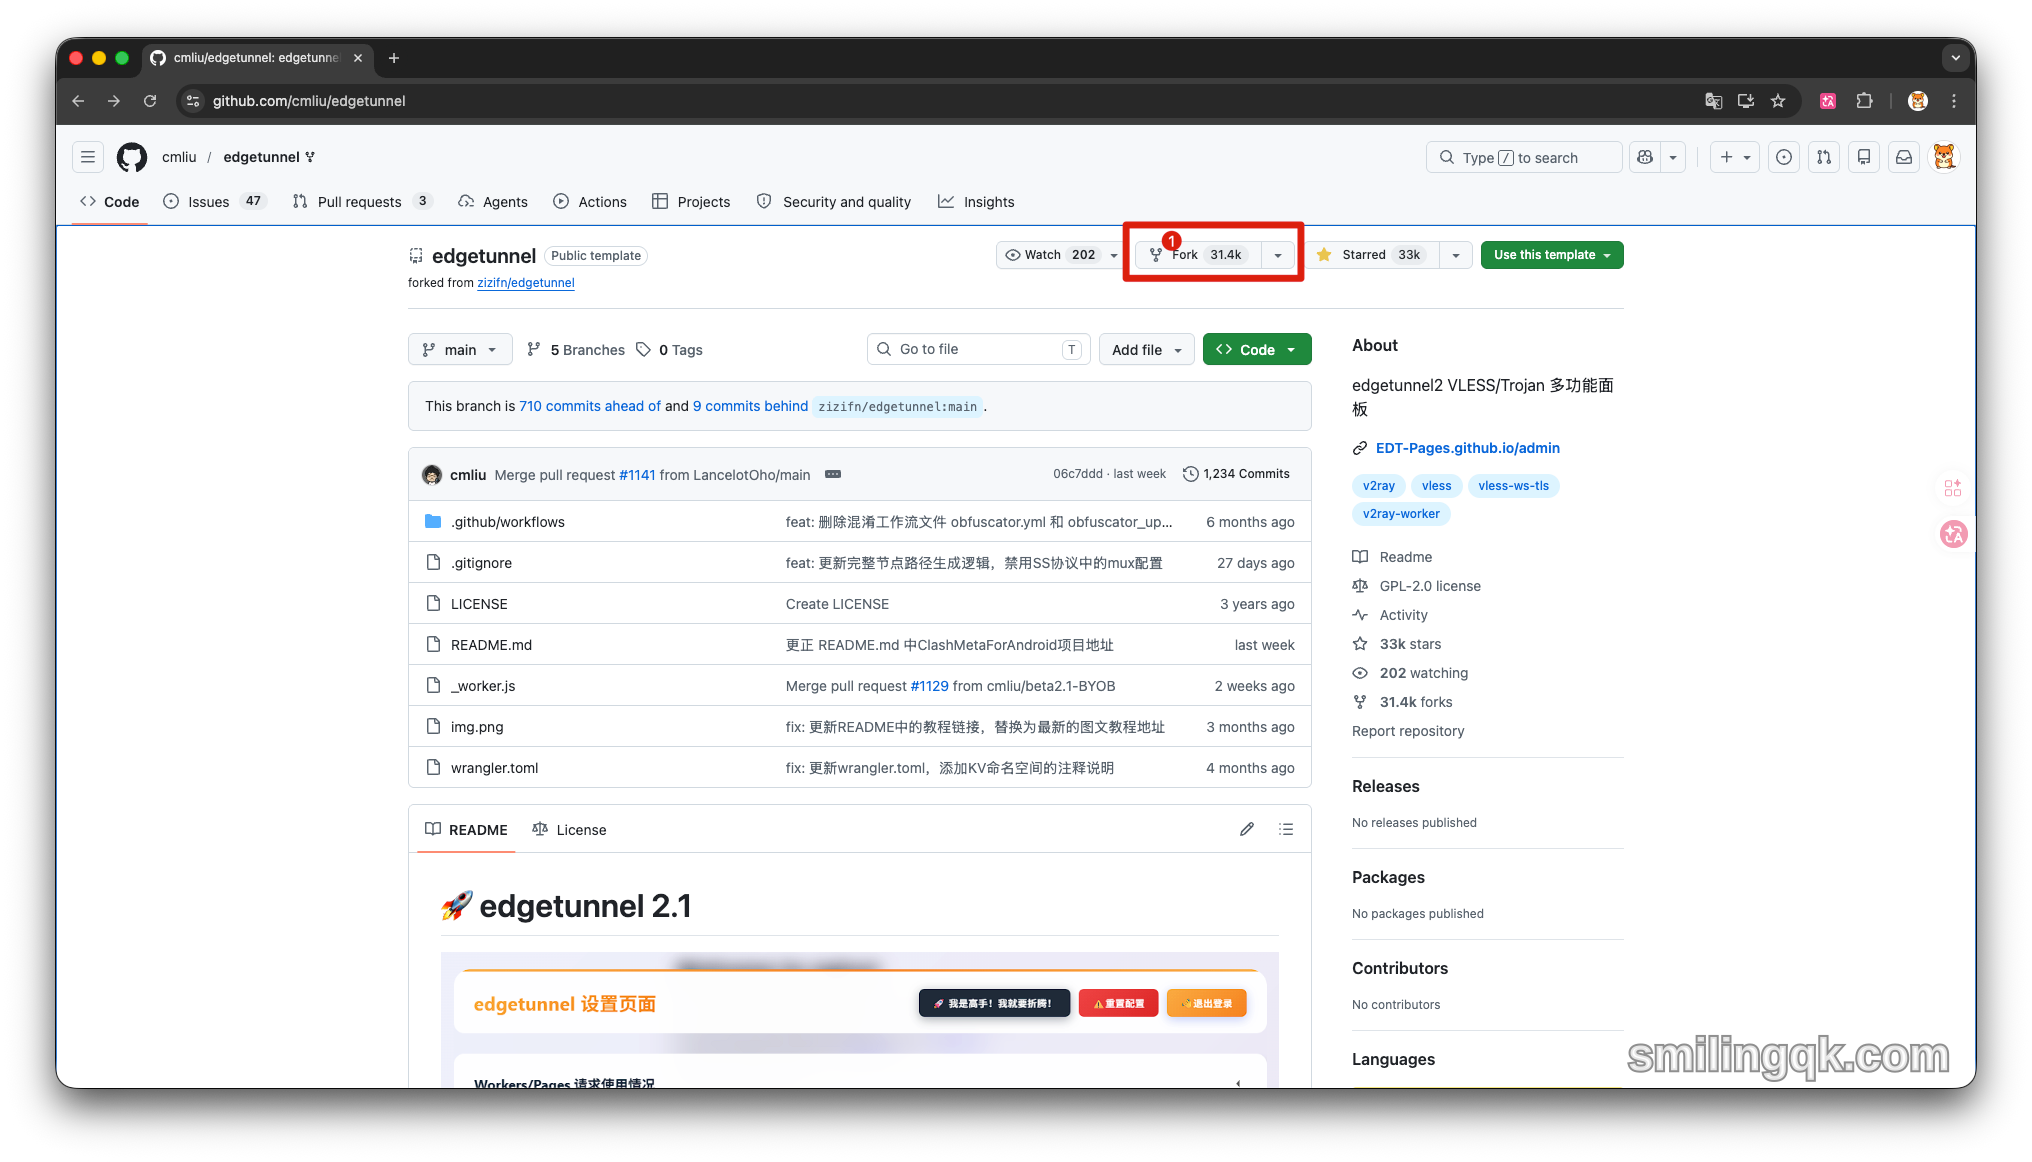The width and height of the screenshot is (2032, 1162).
Task: Click Report repository
Action: [x=1408, y=731]
